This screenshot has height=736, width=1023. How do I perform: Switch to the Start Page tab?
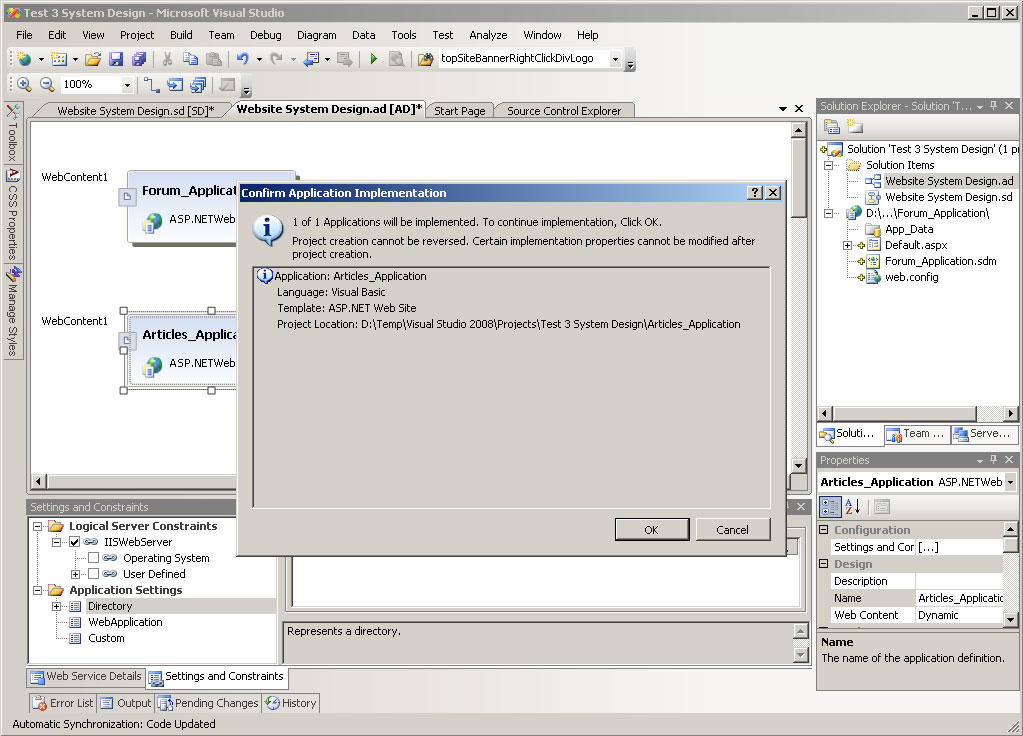coord(459,111)
